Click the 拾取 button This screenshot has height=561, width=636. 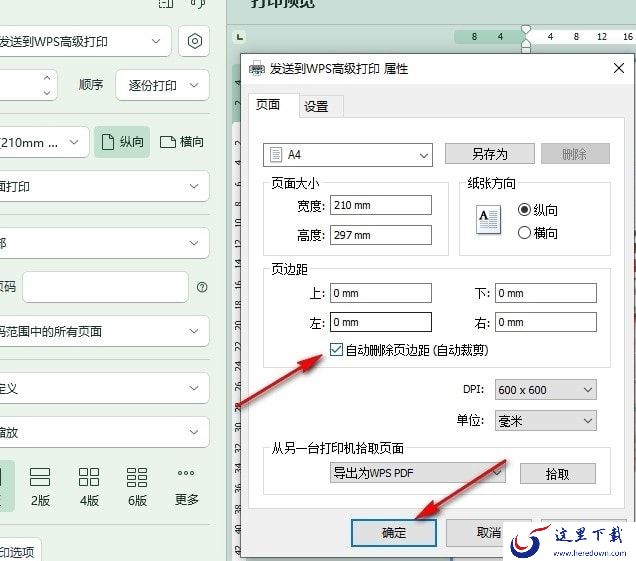pyautogui.click(x=558, y=474)
